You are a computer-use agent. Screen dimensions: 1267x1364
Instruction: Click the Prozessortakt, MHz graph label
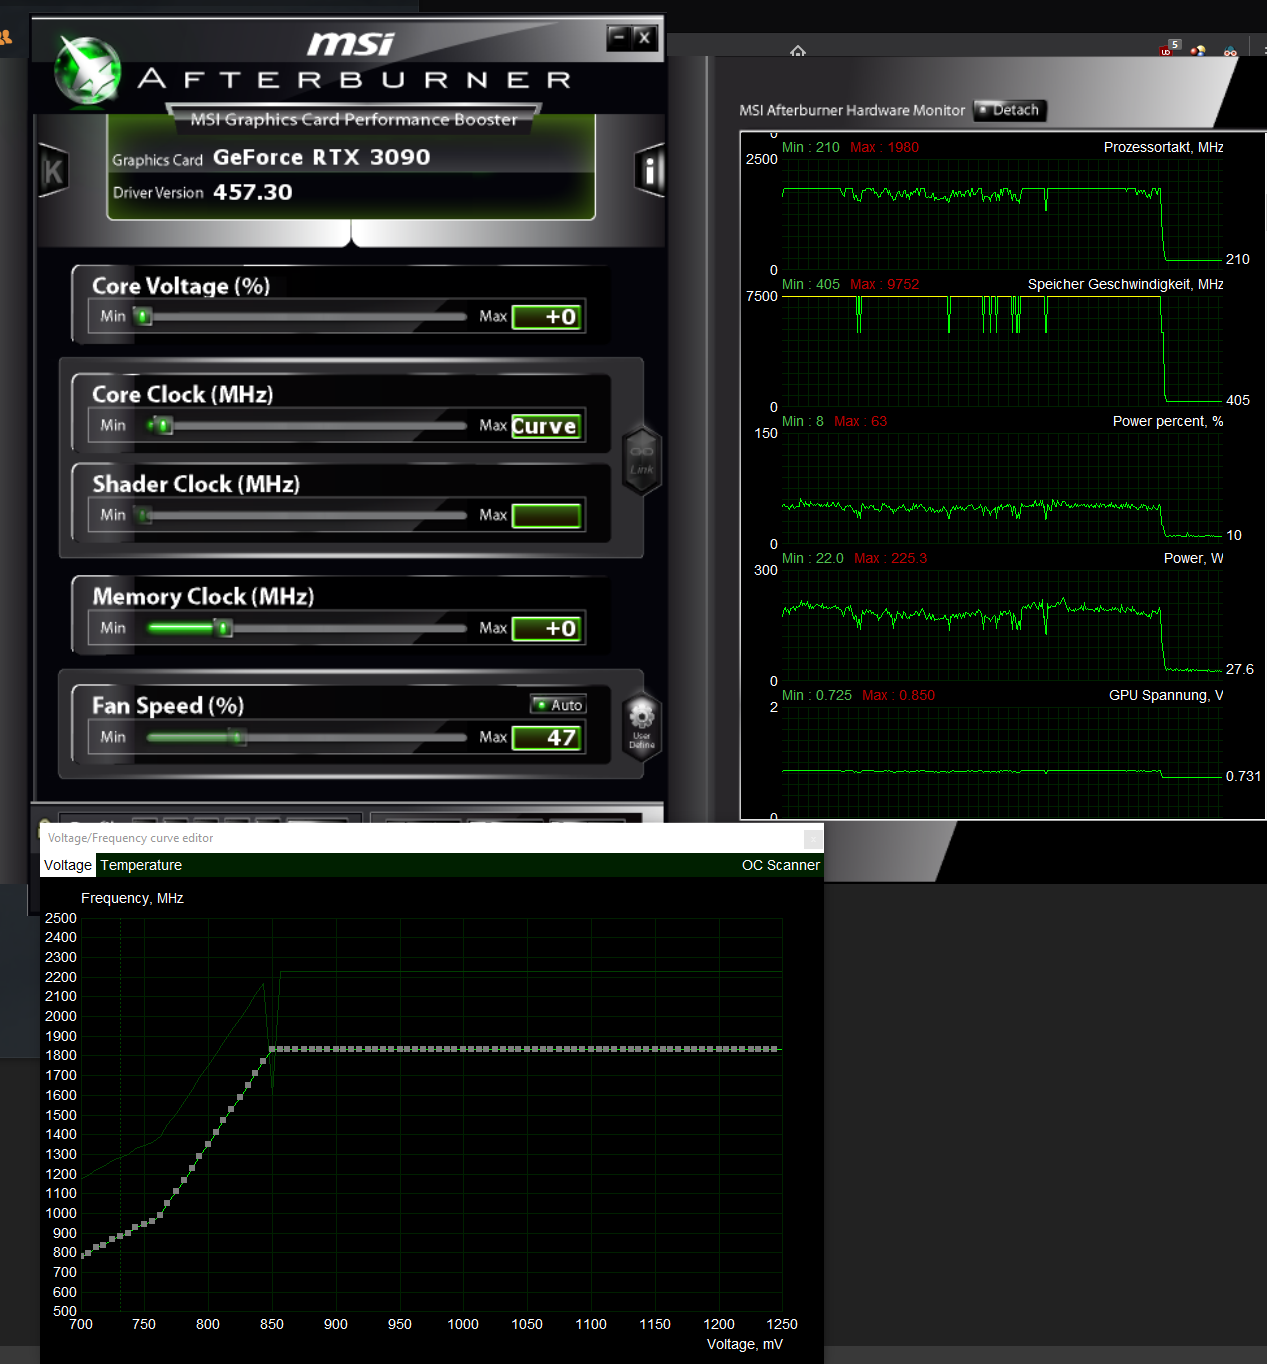click(1163, 147)
